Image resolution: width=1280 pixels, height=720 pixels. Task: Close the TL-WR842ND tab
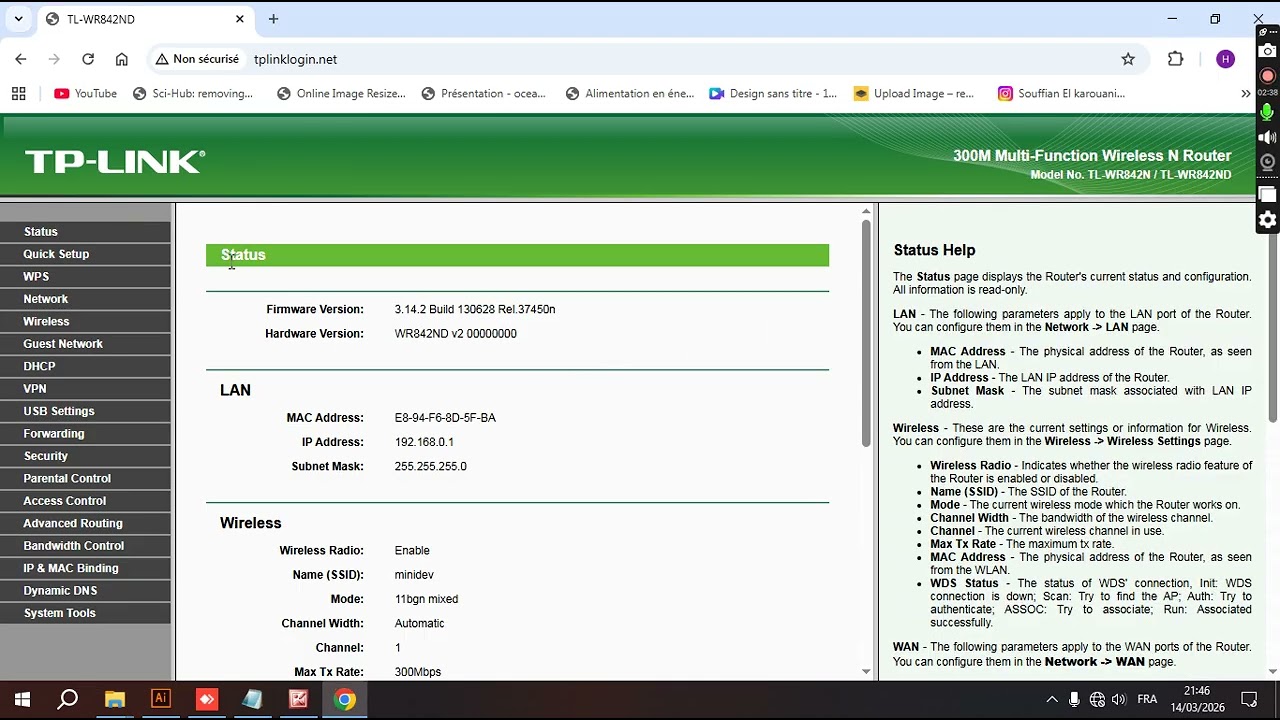[240, 19]
